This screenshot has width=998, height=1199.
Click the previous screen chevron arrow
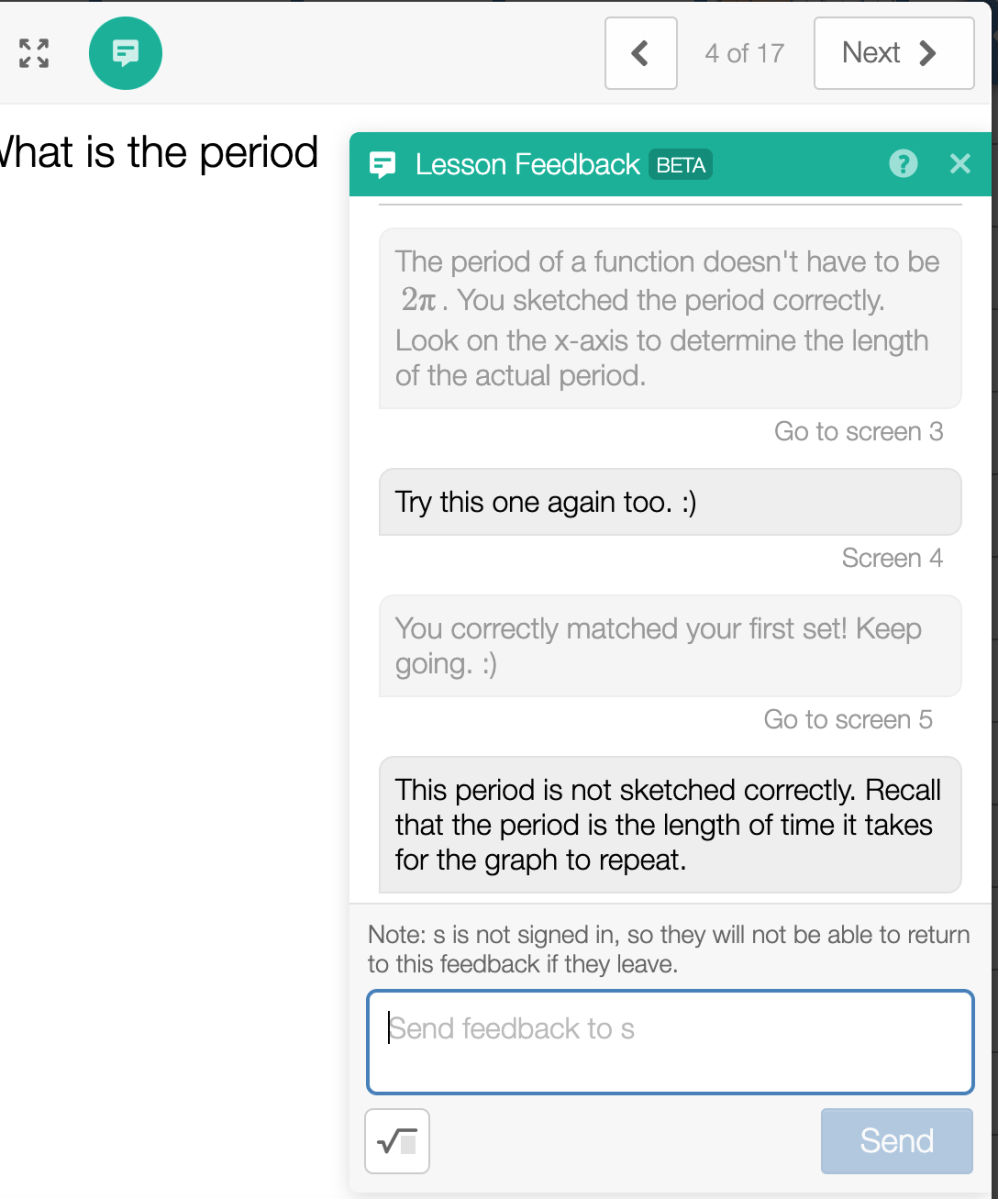640,53
